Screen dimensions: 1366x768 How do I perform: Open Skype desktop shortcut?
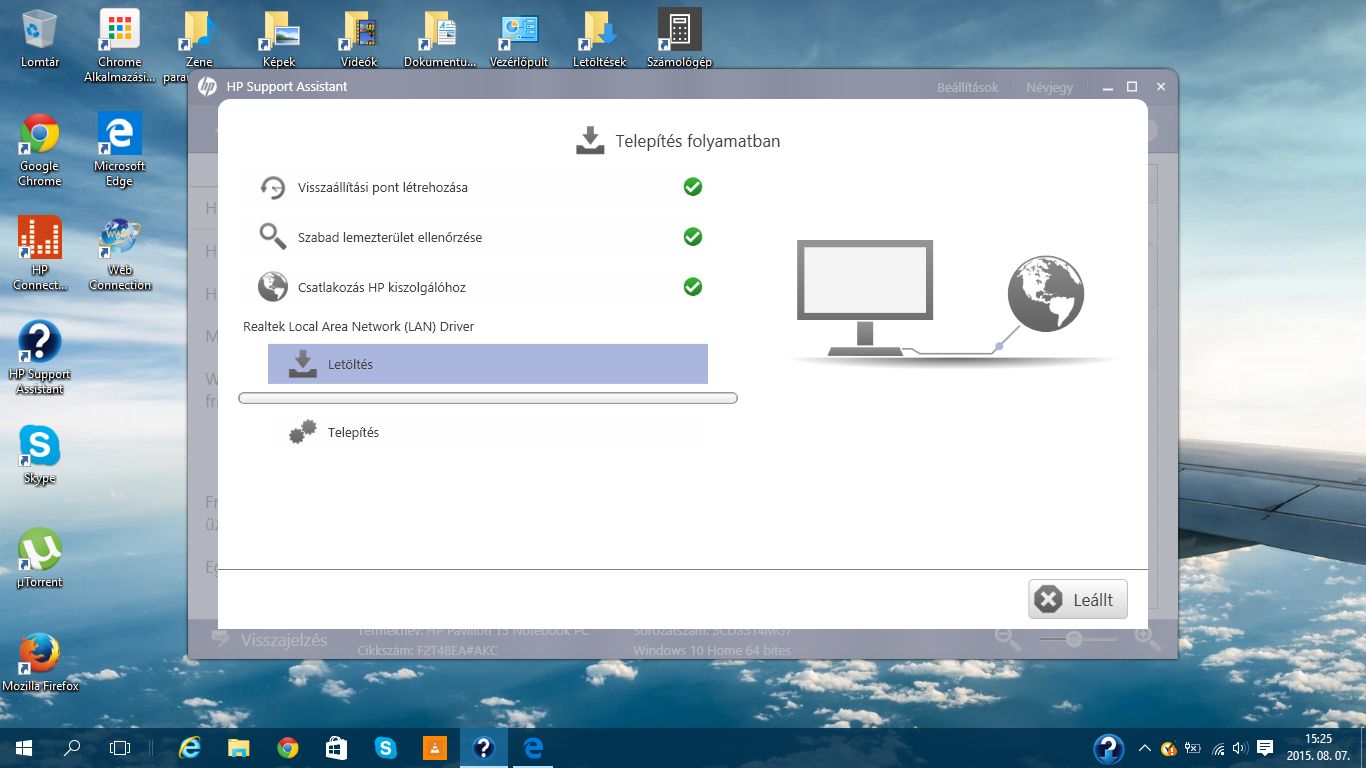[40, 455]
